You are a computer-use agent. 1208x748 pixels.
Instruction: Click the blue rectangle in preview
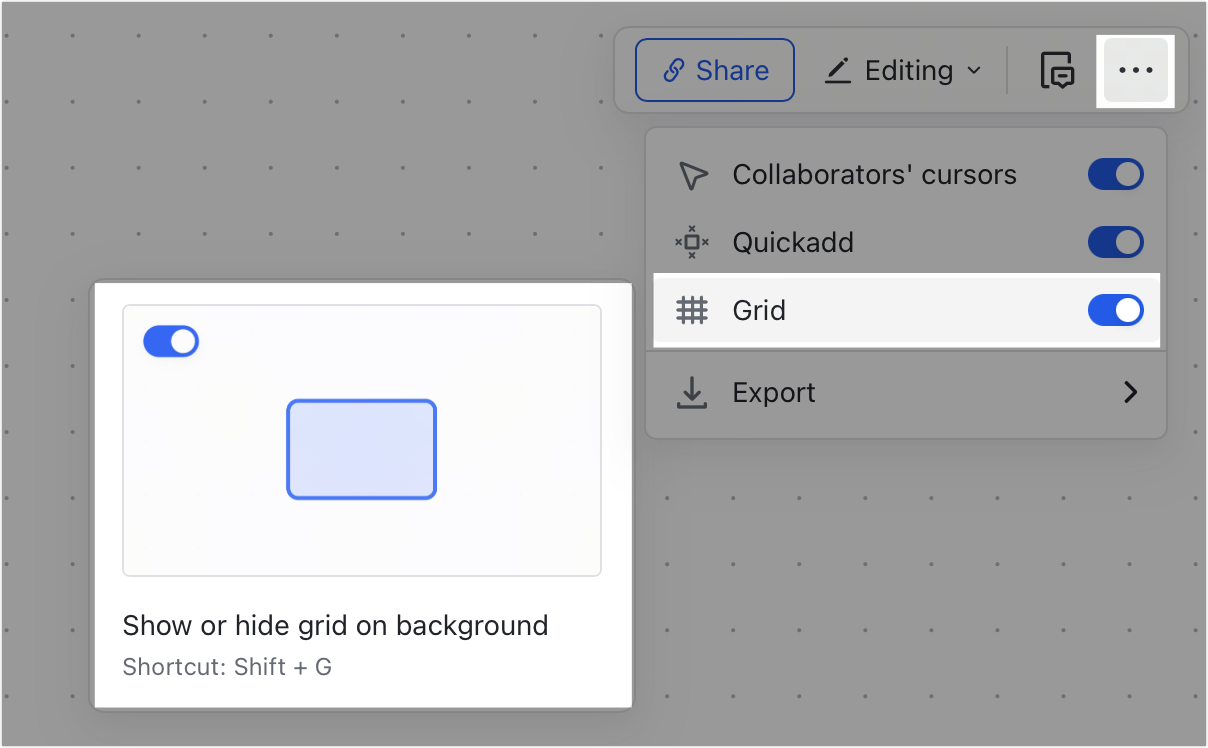(x=362, y=449)
